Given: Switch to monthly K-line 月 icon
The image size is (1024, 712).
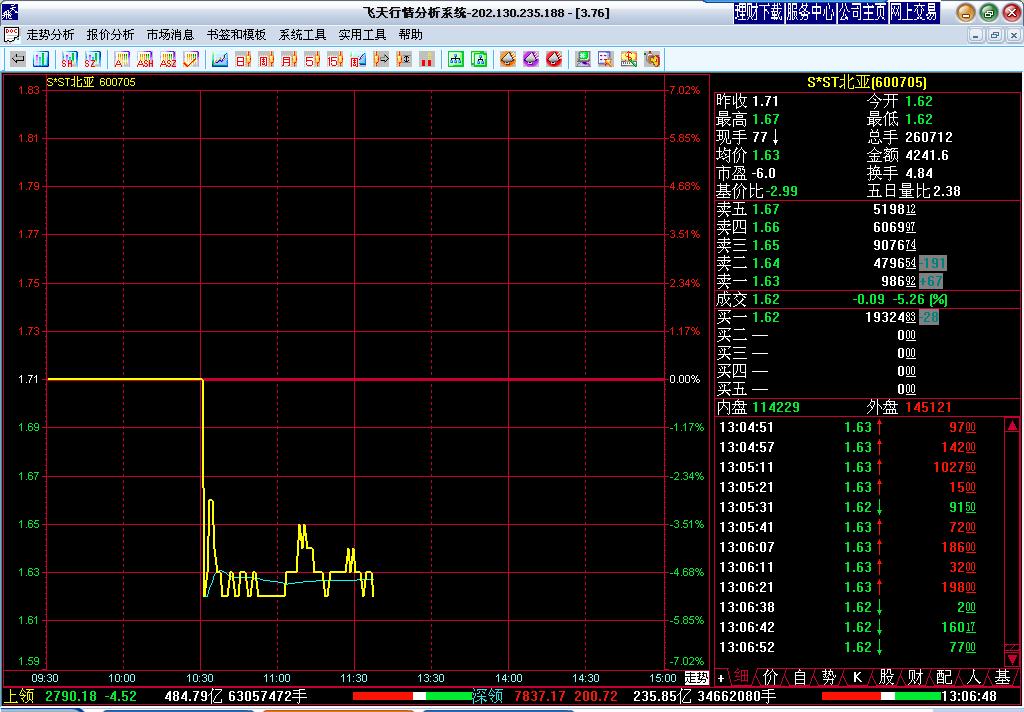Looking at the screenshot, I should tap(289, 59).
